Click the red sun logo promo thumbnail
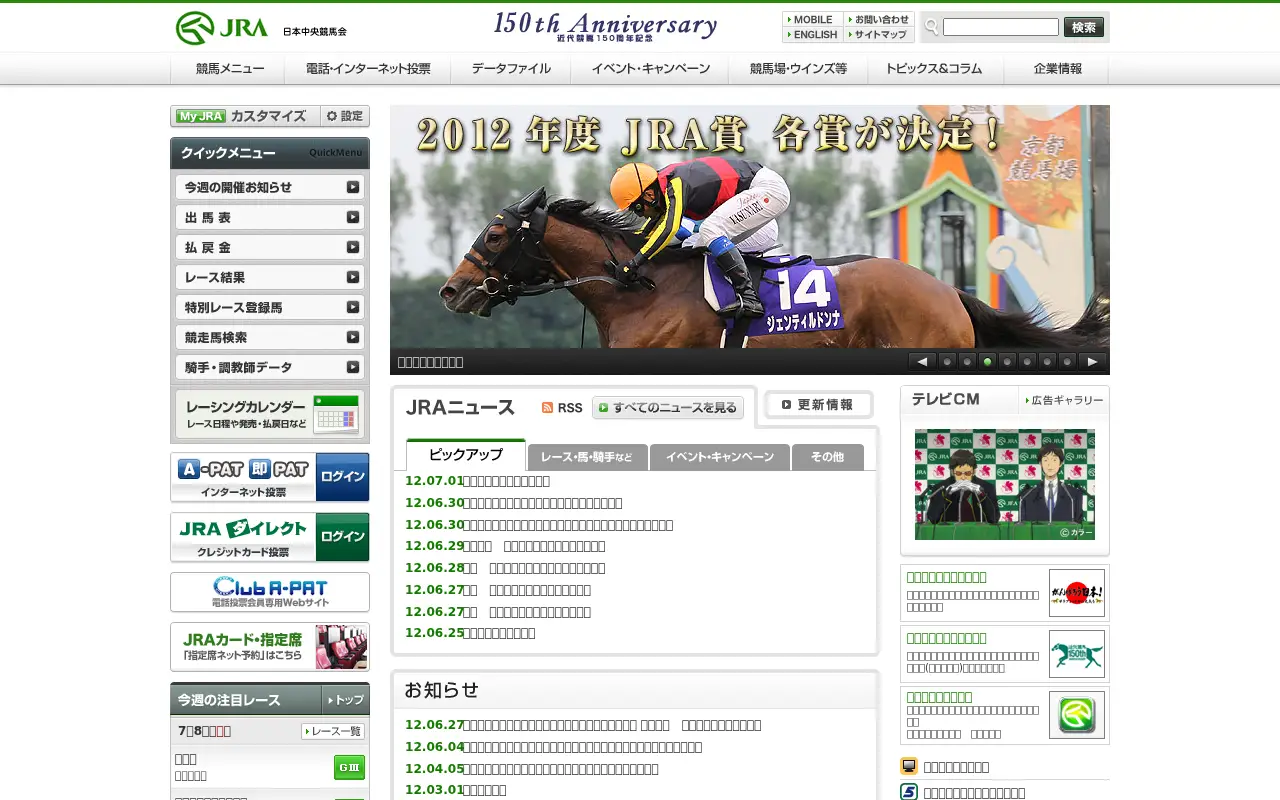Viewport: 1280px width, 800px height. [x=1077, y=593]
